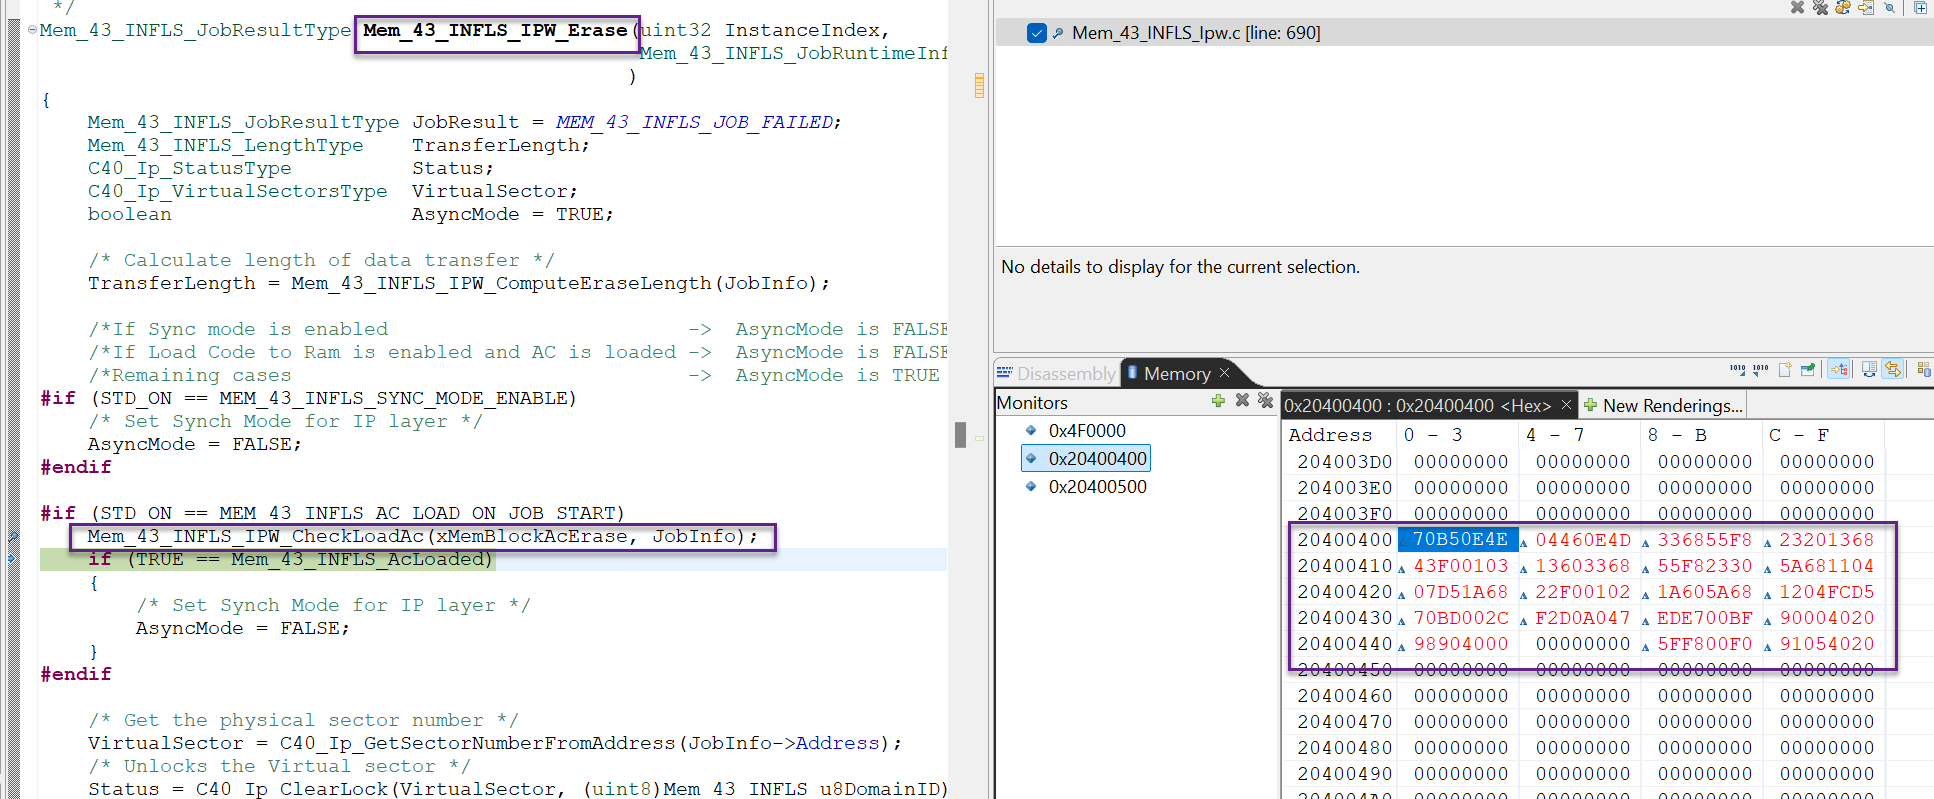This screenshot has width=1934, height=799.
Task: Enable checkbox for Mem_43_INFLS_Ipw.c line 690 breakpoint
Action: pos(1037,33)
